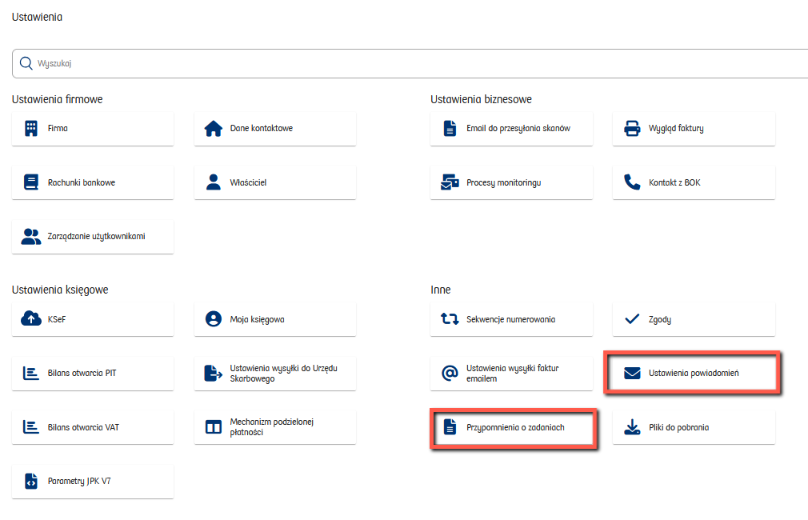Open Procesy monitoringu settings
The width and height of the screenshot is (808, 520).
click(x=512, y=182)
